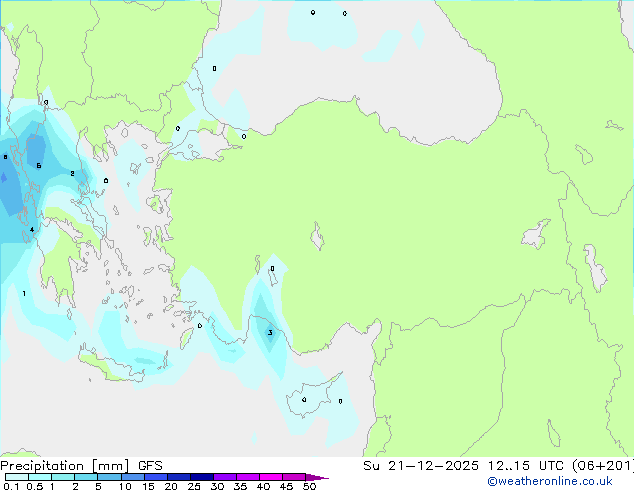Click the 25–30 mm navy legend swatch
Viewport: 634px width, 490px height.
point(202,477)
